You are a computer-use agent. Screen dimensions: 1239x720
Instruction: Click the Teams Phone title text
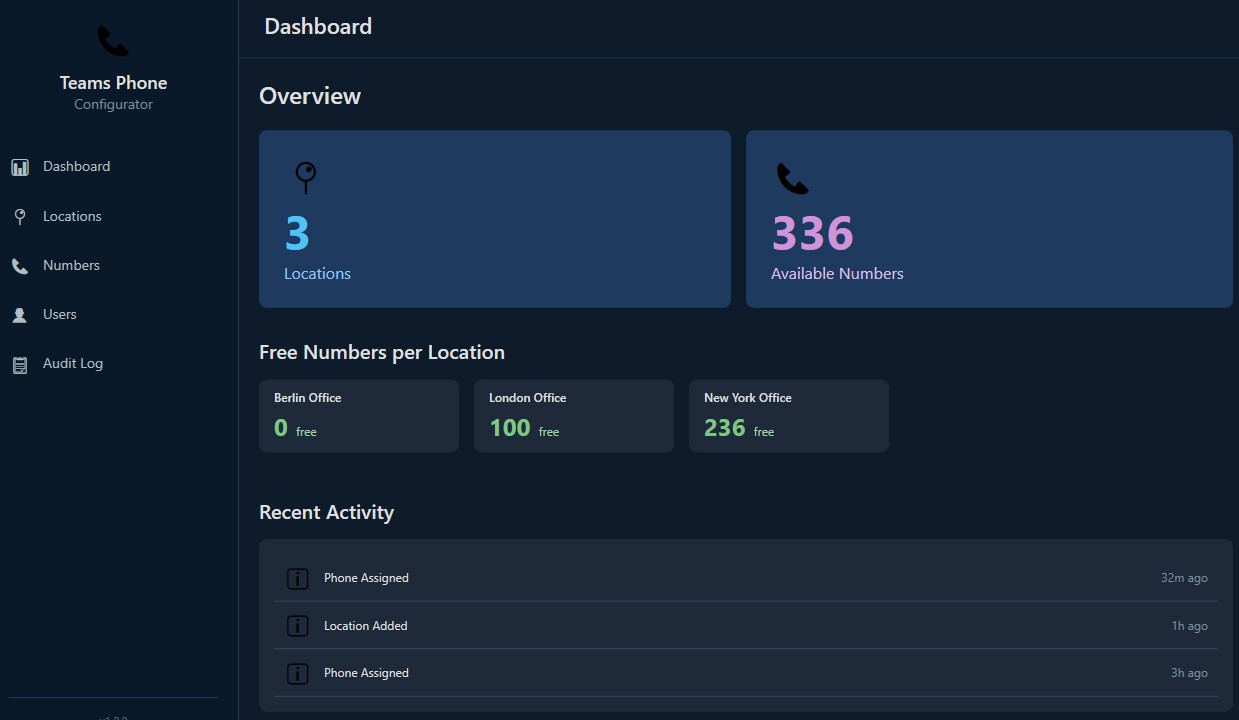pyautogui.click(x=113, y=83)
